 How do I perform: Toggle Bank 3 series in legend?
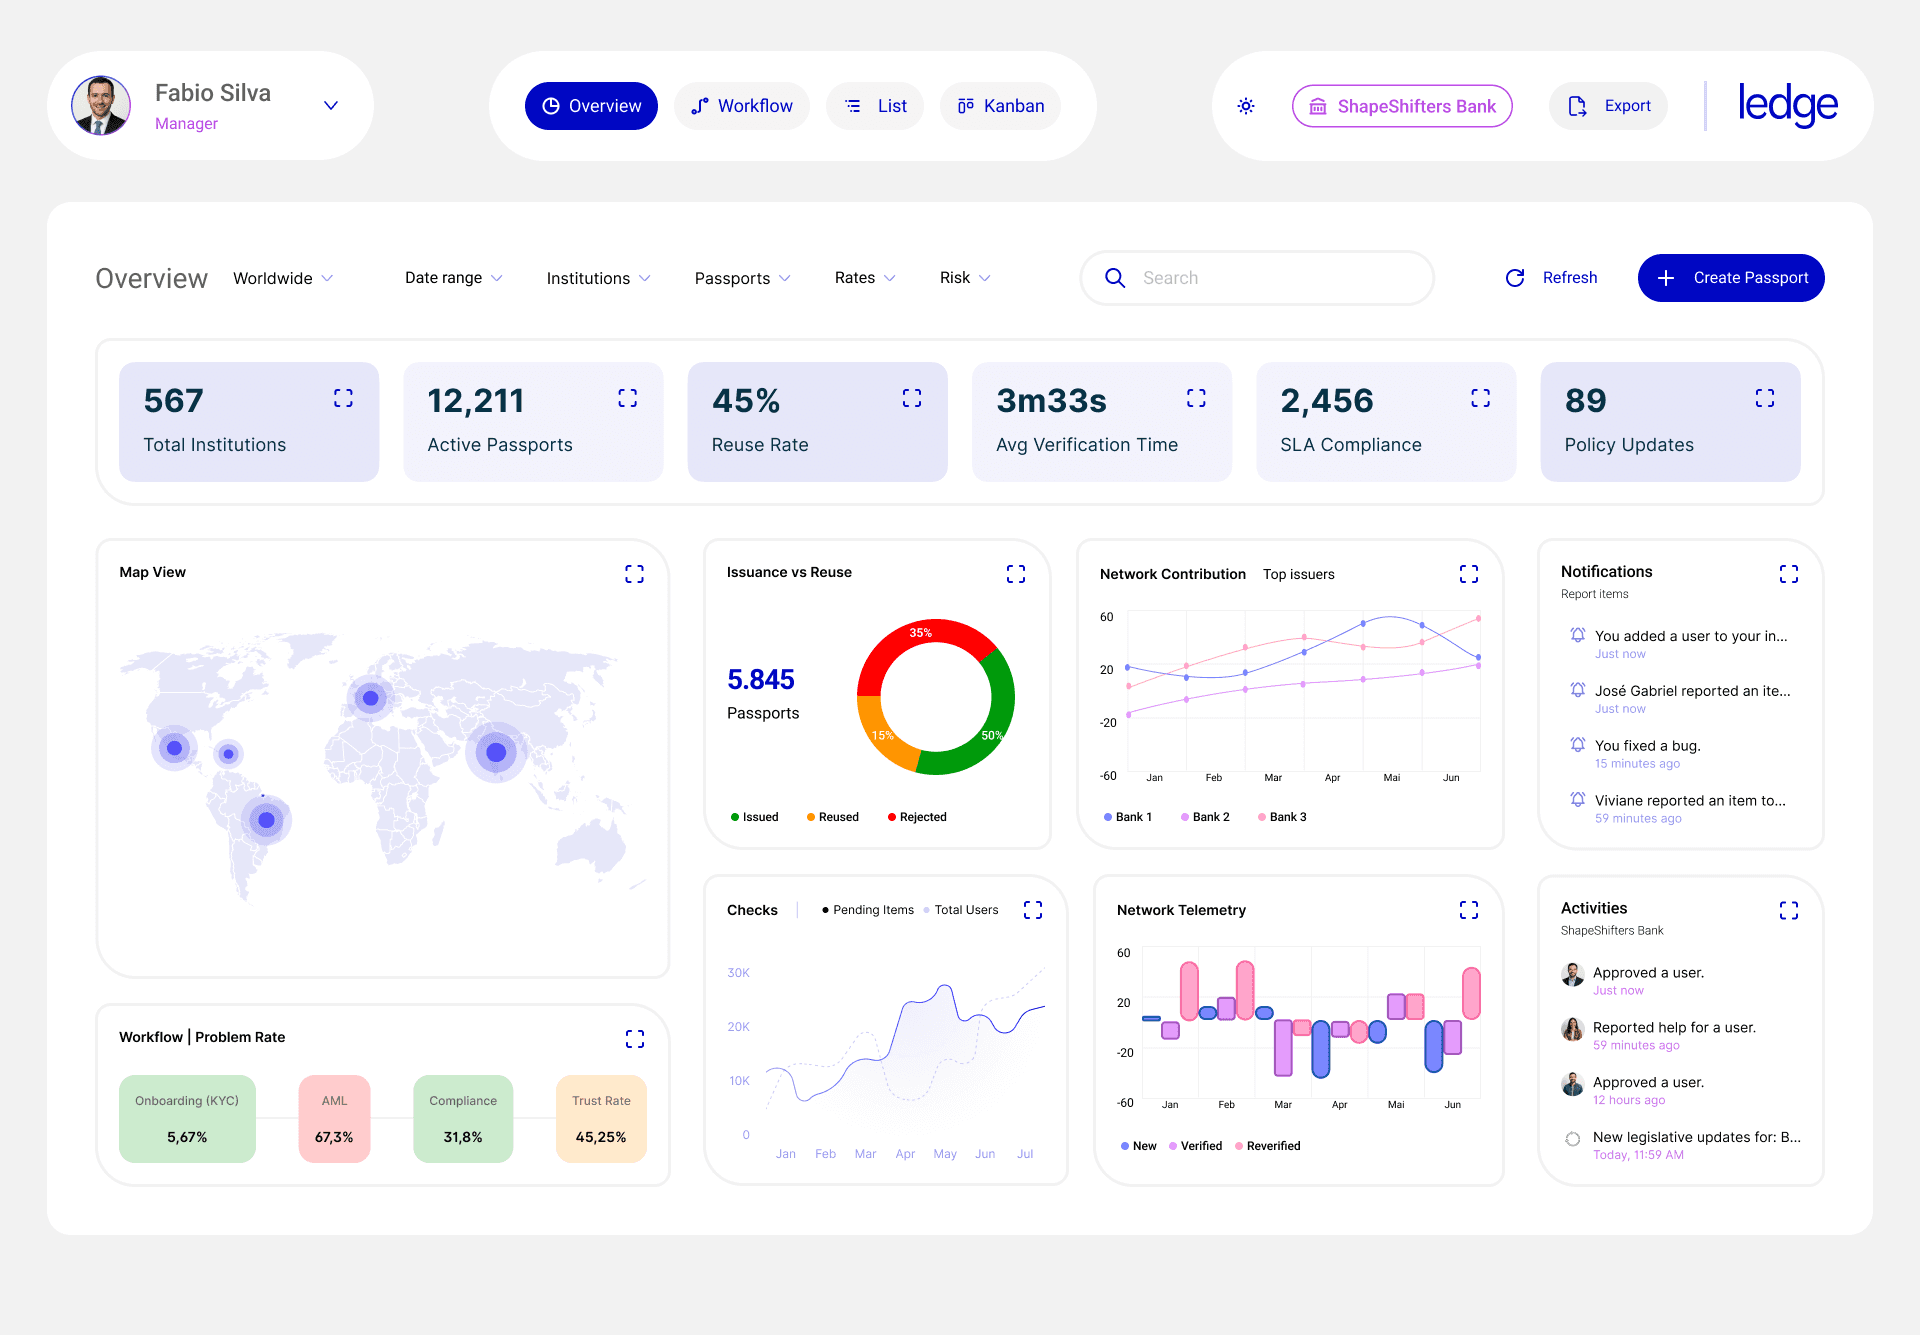point(1282,817)
